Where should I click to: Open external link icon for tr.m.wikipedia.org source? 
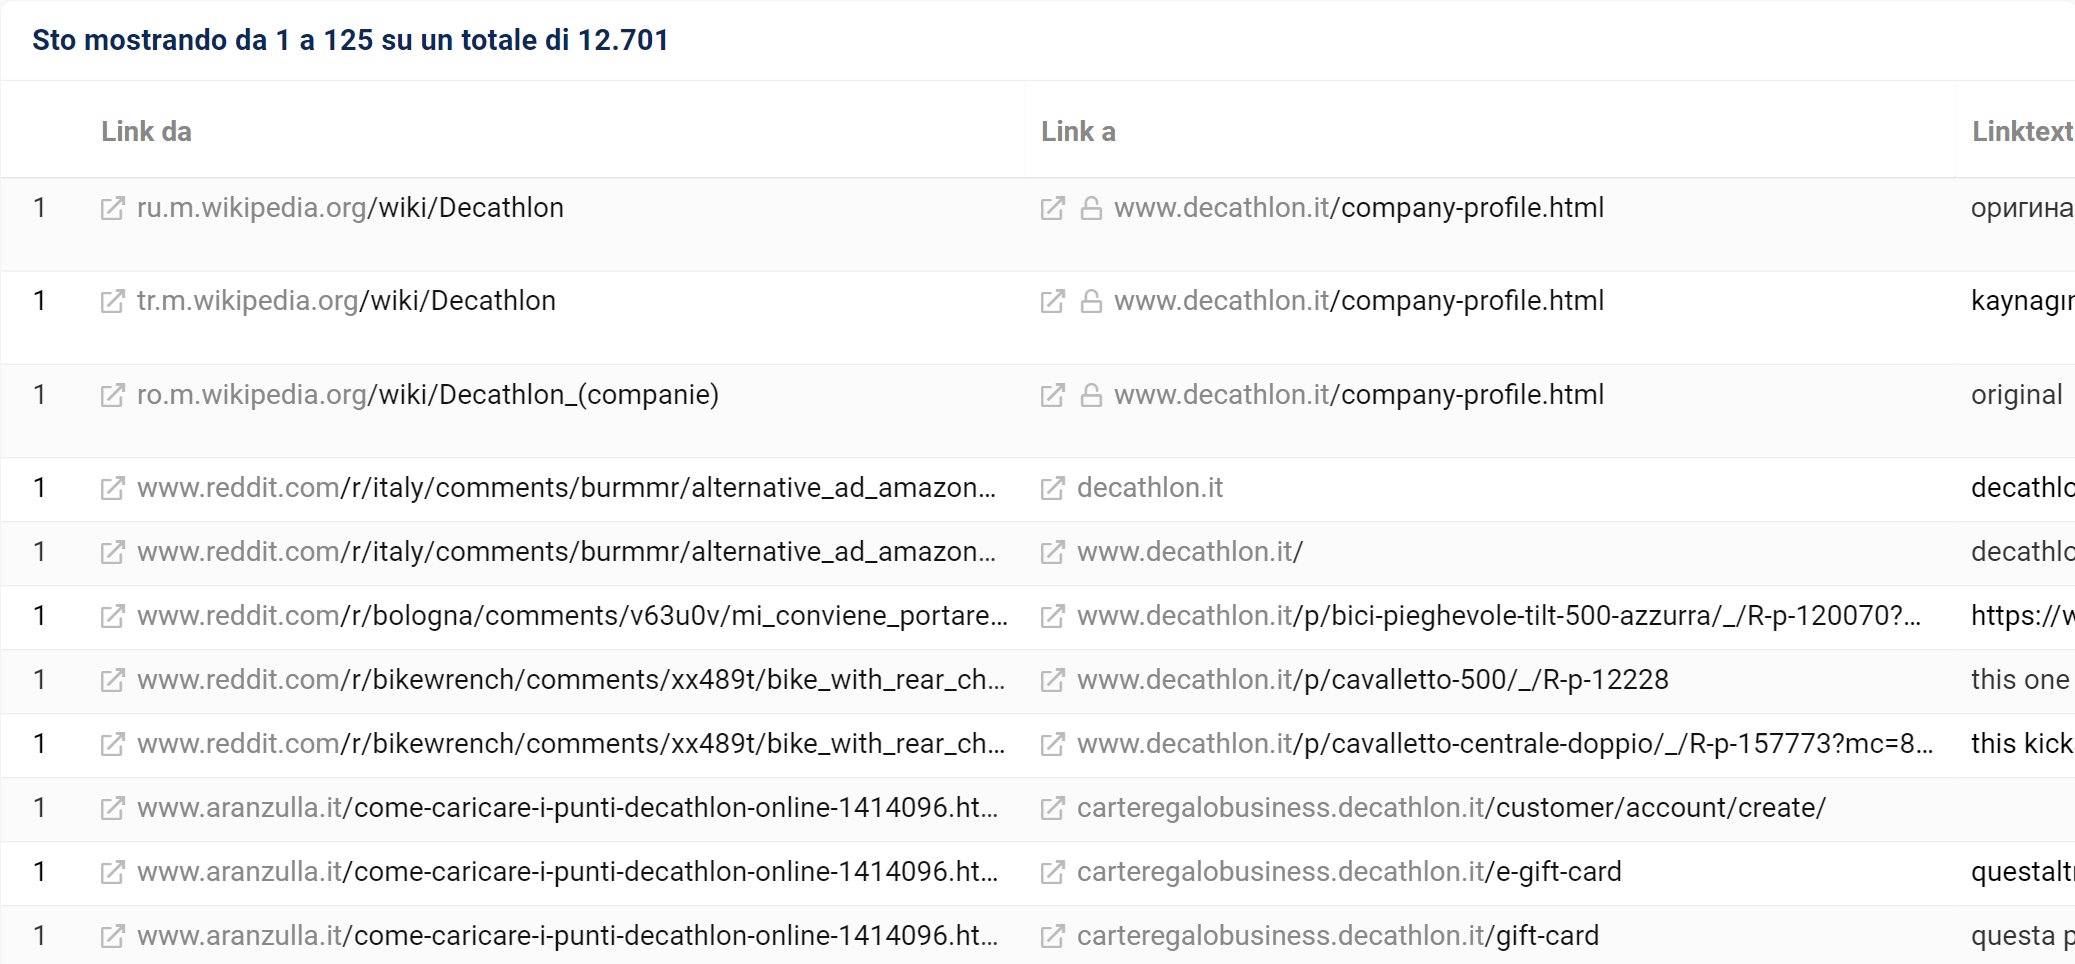point(112,301)
